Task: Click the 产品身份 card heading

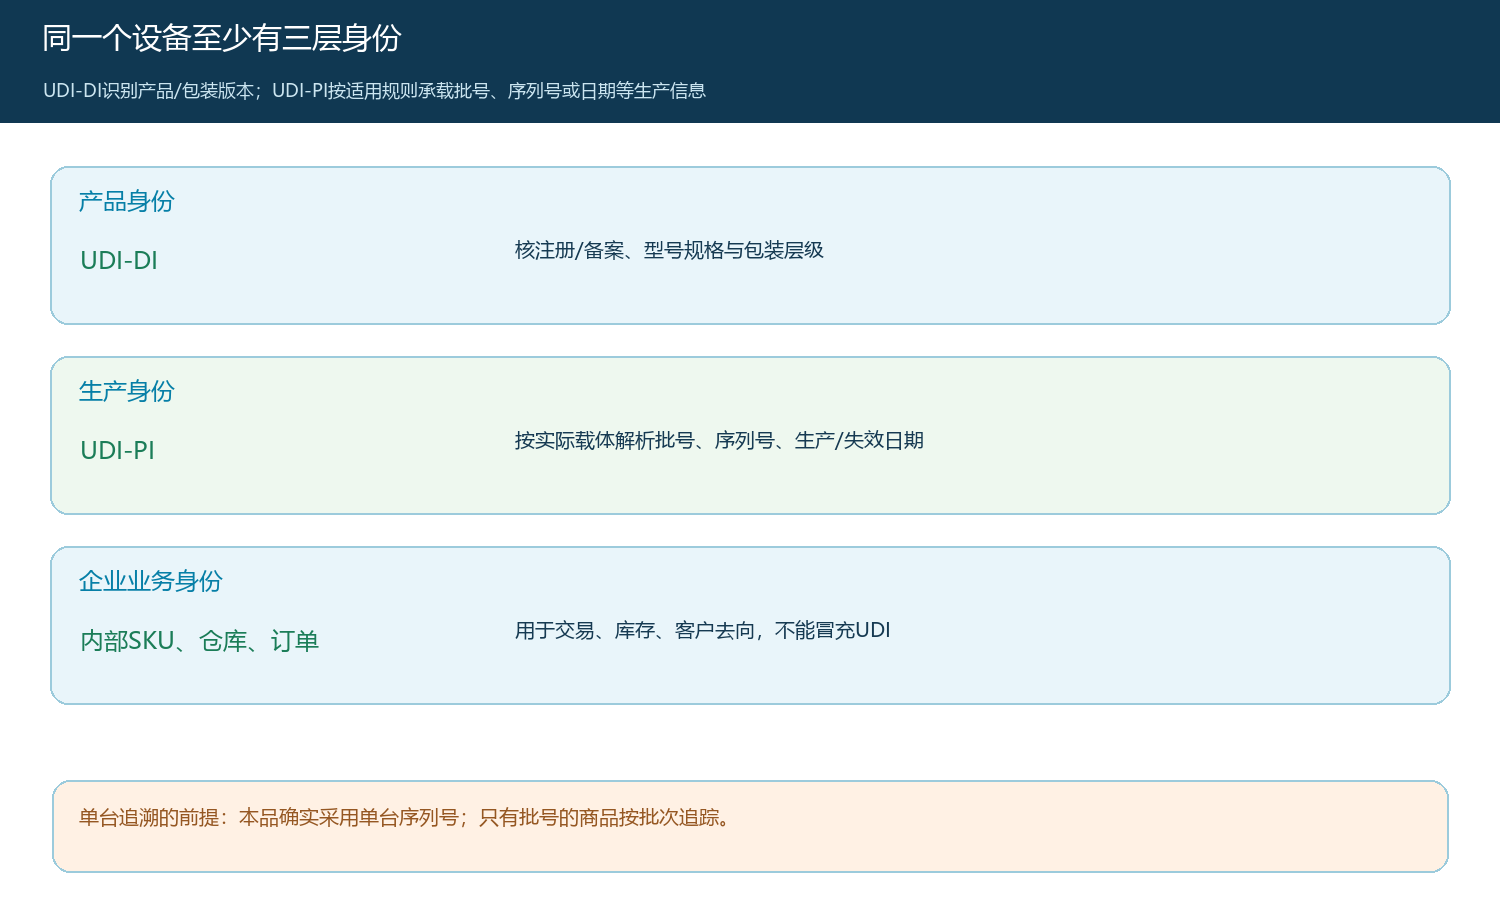Action: point(127,201)
